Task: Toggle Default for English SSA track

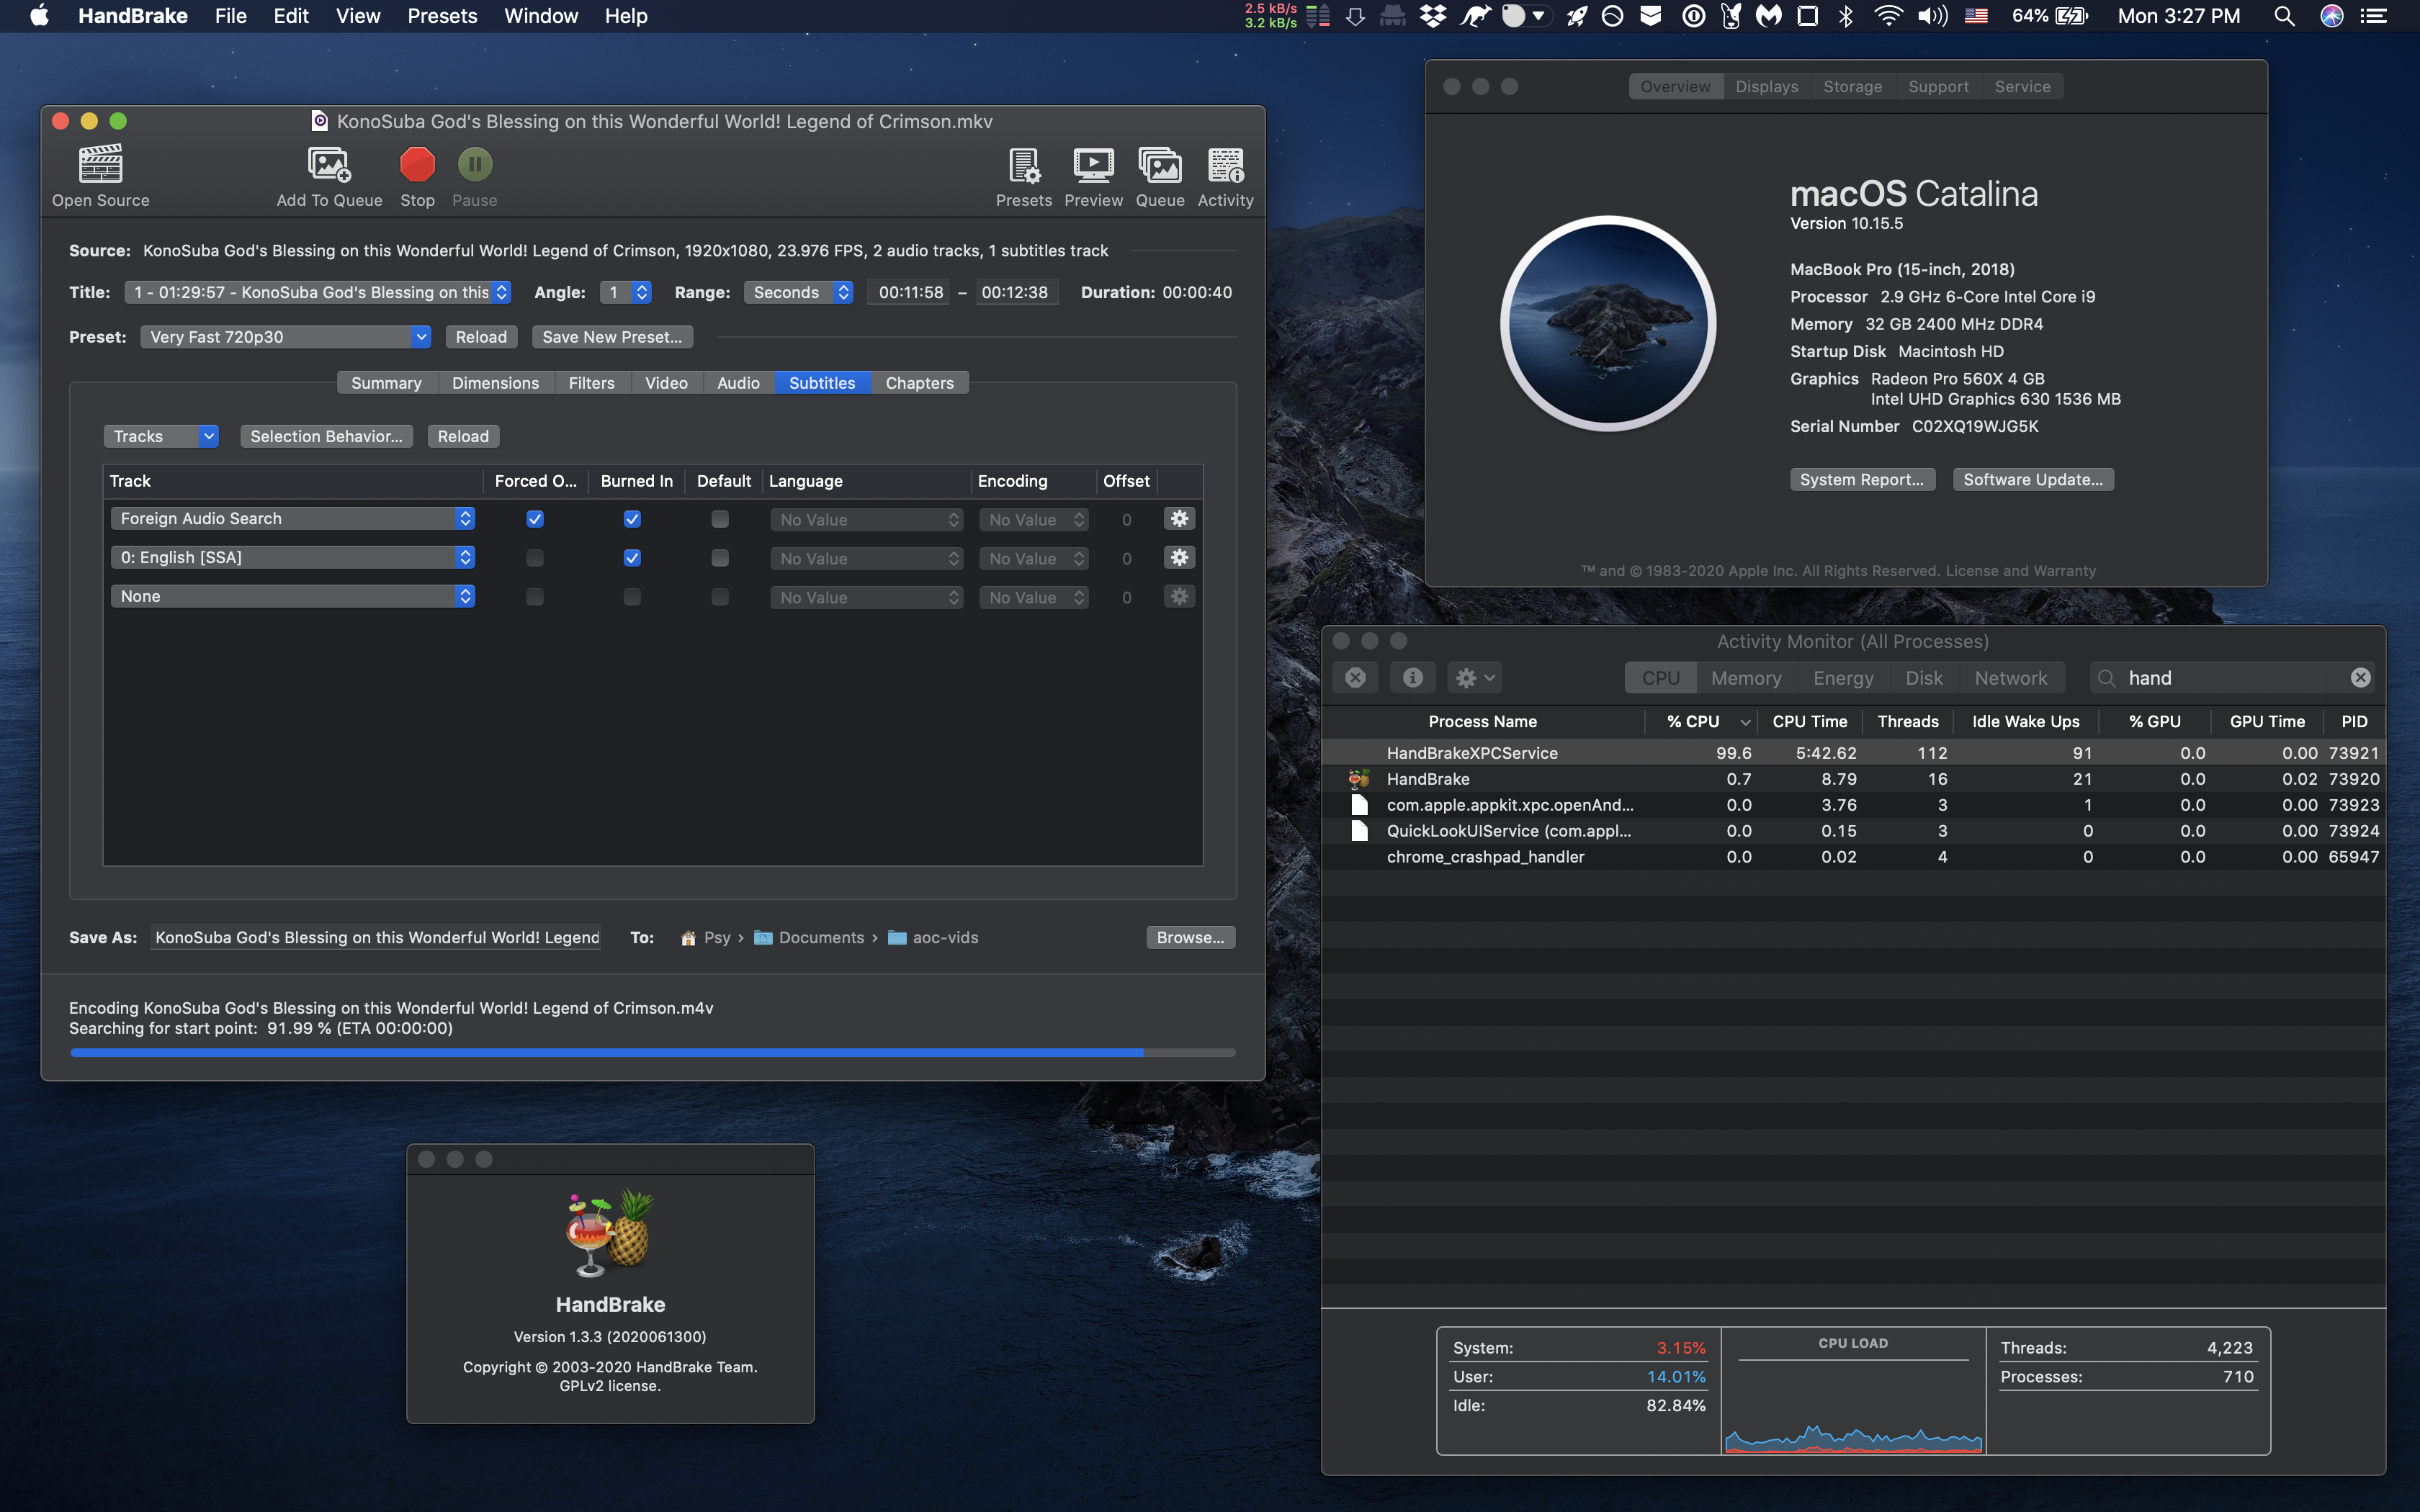Action: (x=720, y=558)
